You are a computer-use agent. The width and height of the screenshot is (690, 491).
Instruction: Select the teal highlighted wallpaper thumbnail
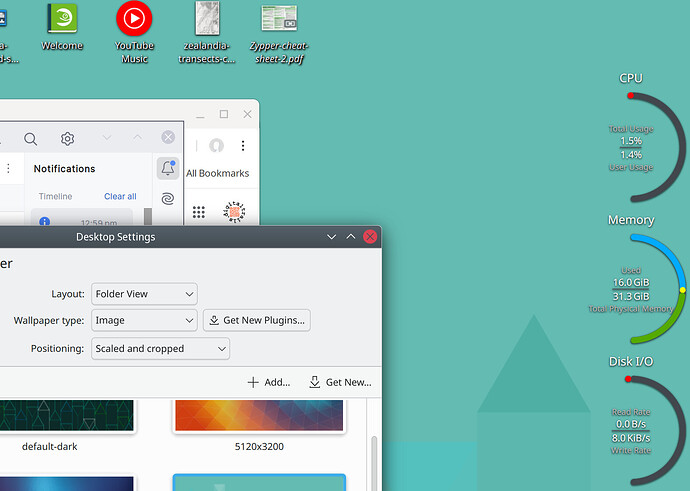click(259, 483)
